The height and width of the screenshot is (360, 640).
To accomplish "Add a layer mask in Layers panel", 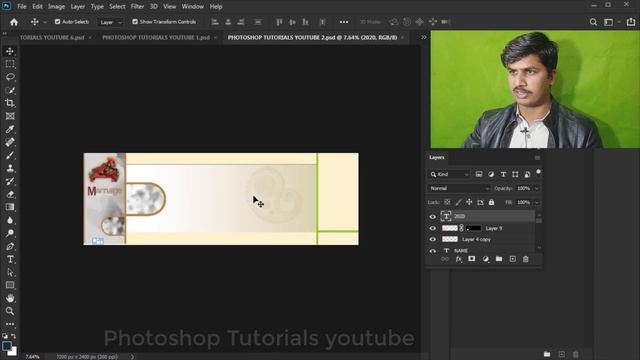I will click(472, 259).
